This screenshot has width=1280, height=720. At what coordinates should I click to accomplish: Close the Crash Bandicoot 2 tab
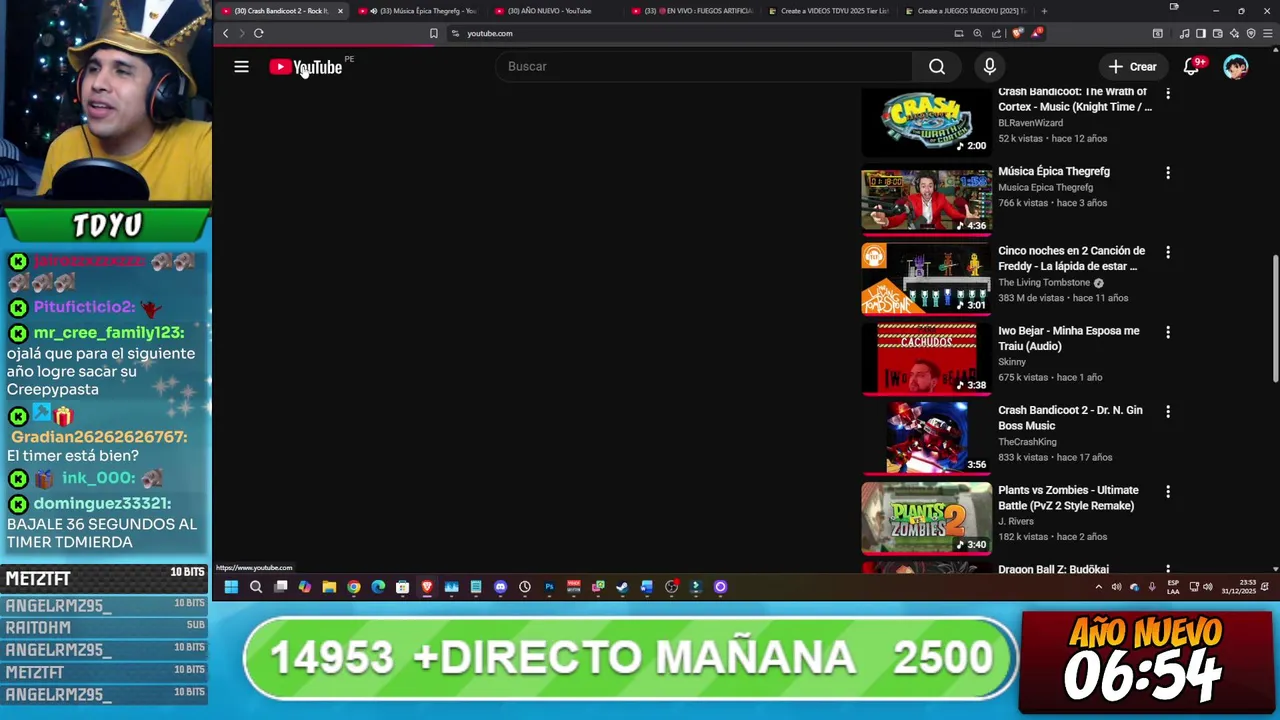(x=340, y=11)
